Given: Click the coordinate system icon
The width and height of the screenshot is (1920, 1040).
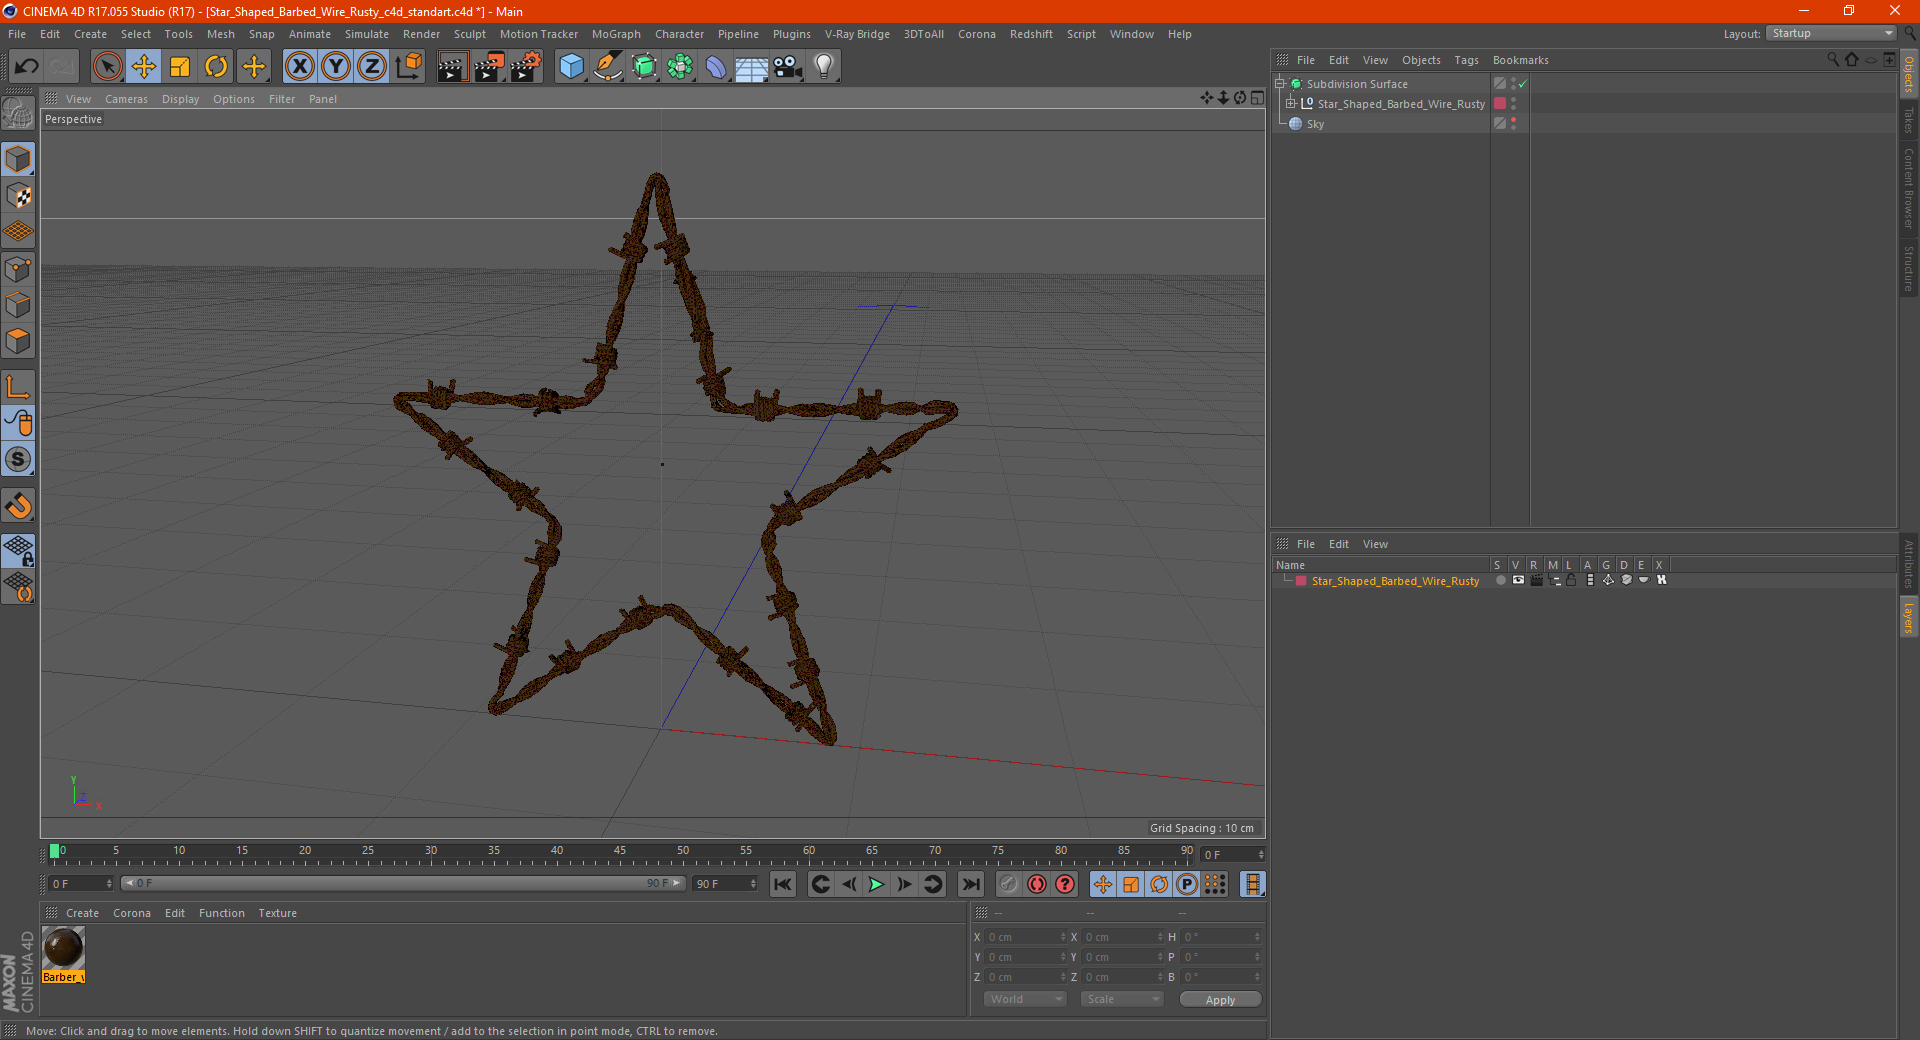Looking at the screenshot, I should point(408,67).
